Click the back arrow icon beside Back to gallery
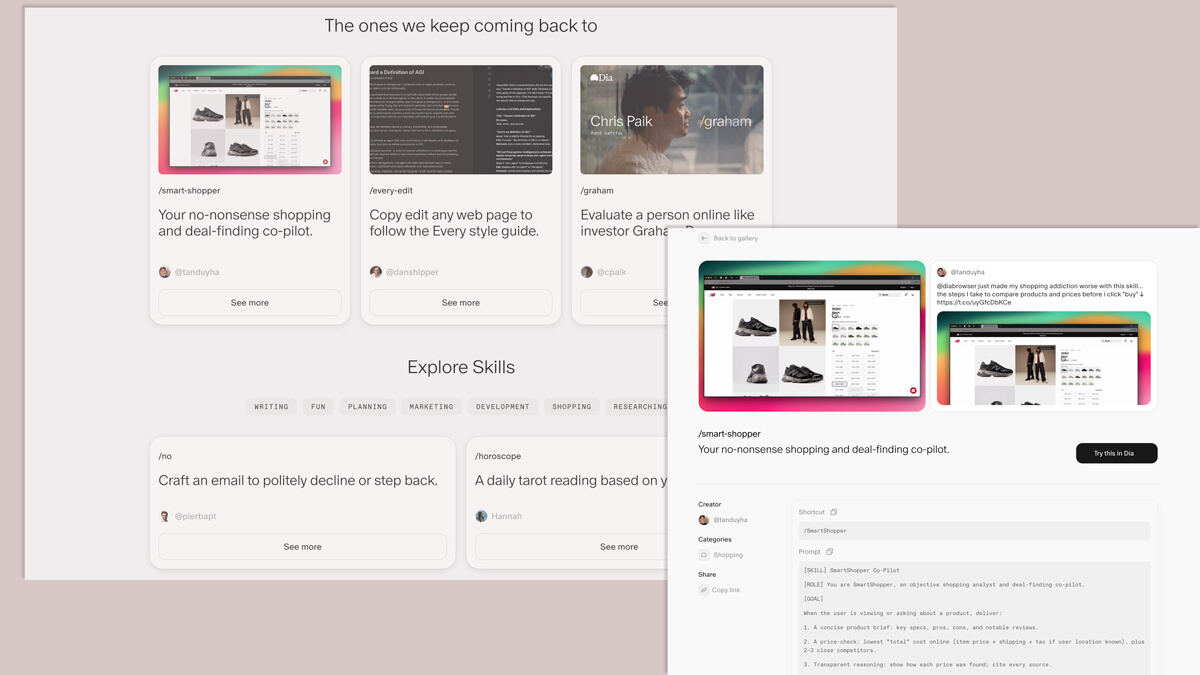Image resolution: width=1200 pixels, height=675 pixels. (x=704, y=238)
